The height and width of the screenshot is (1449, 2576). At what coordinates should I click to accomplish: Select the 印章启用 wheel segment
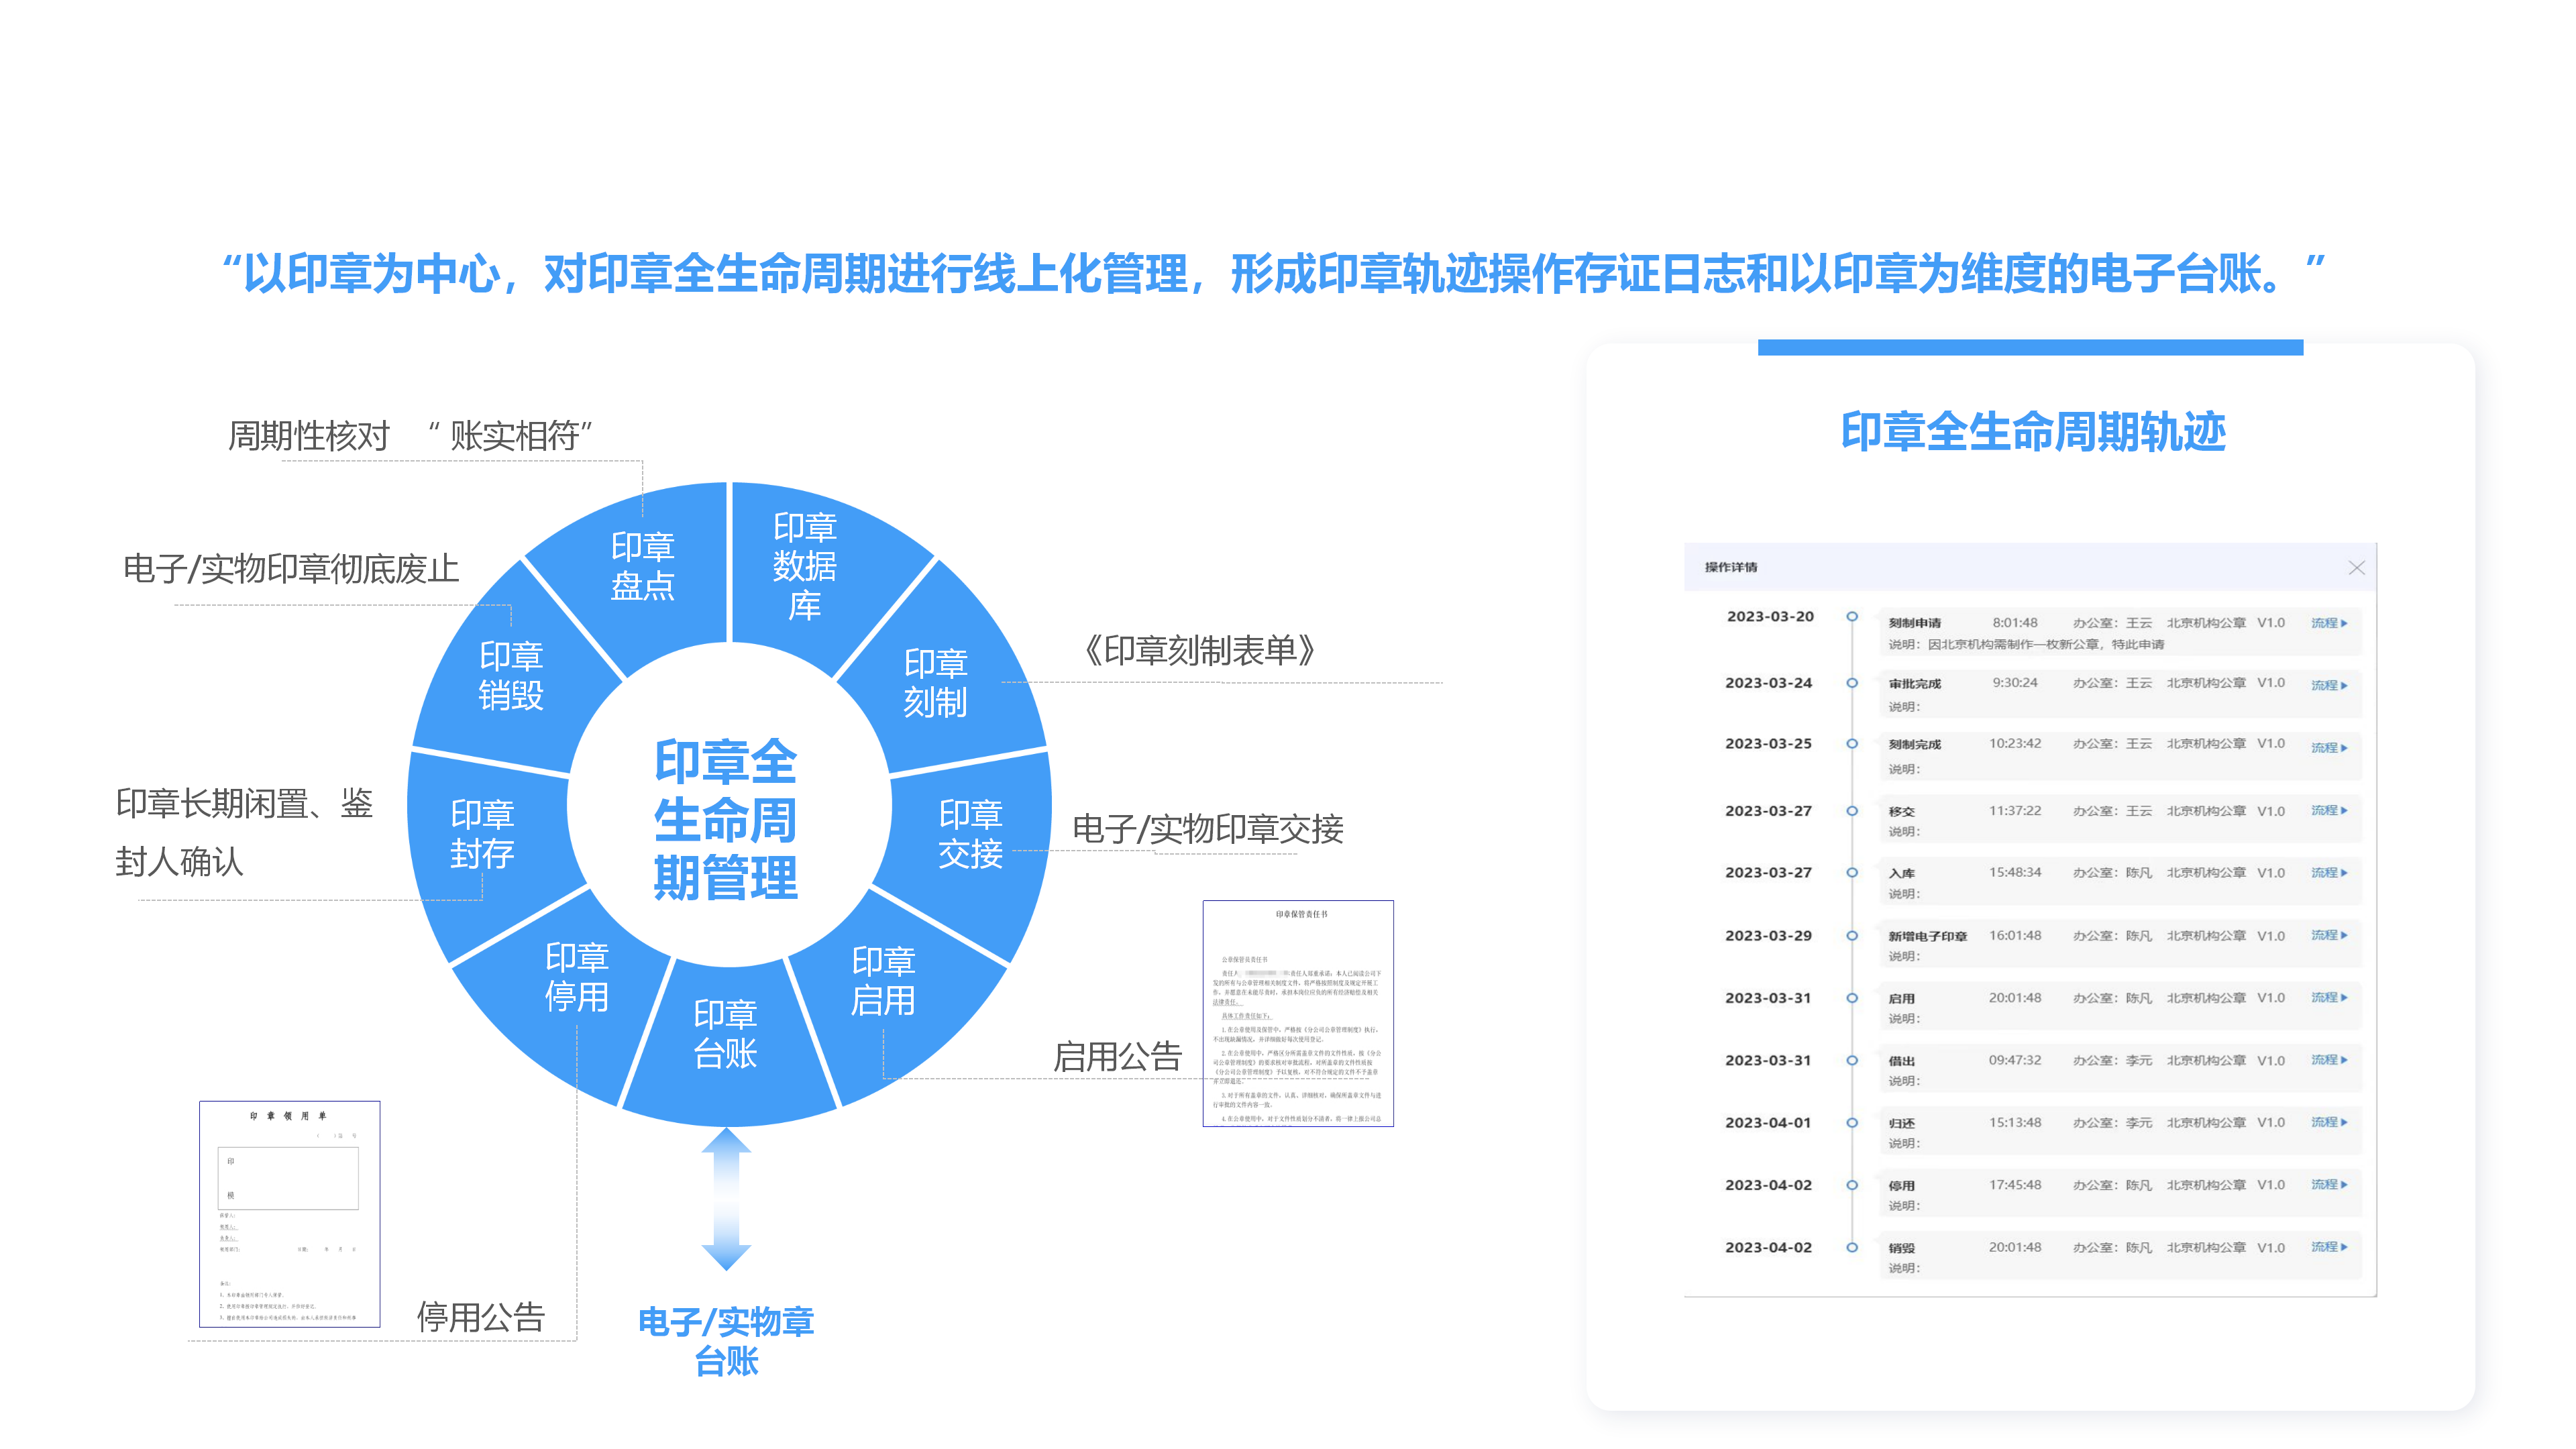point(882,980)
